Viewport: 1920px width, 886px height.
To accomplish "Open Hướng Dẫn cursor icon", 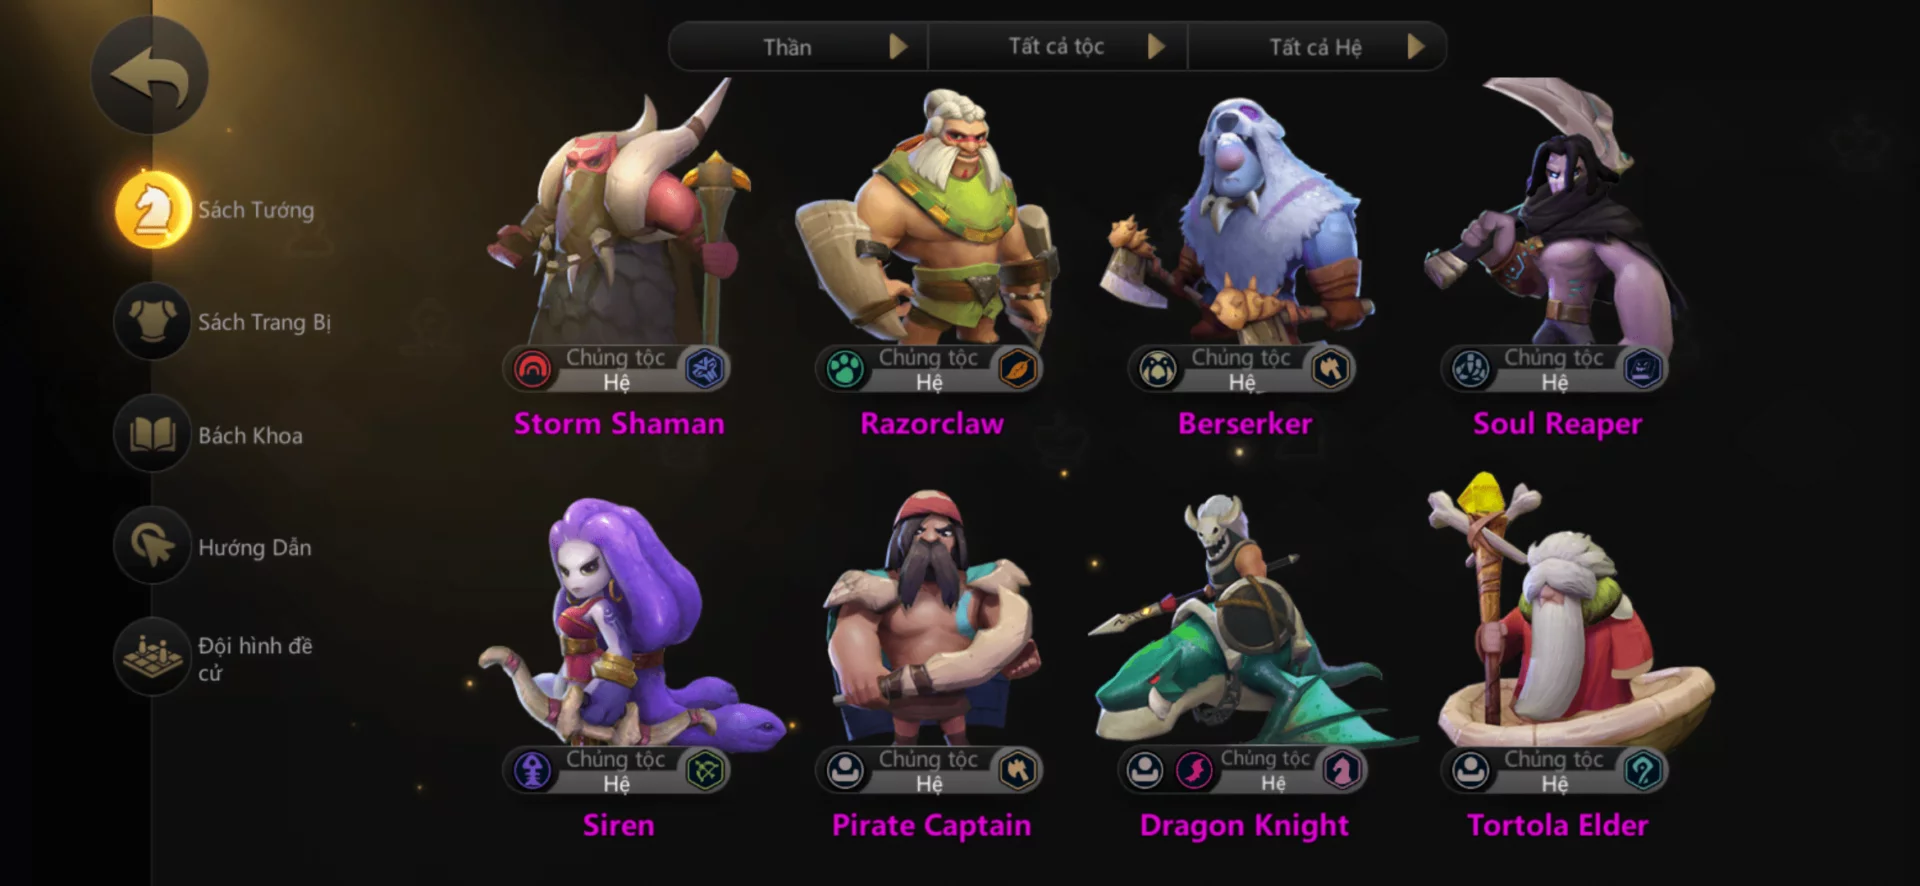I will (x=152, y=546).
